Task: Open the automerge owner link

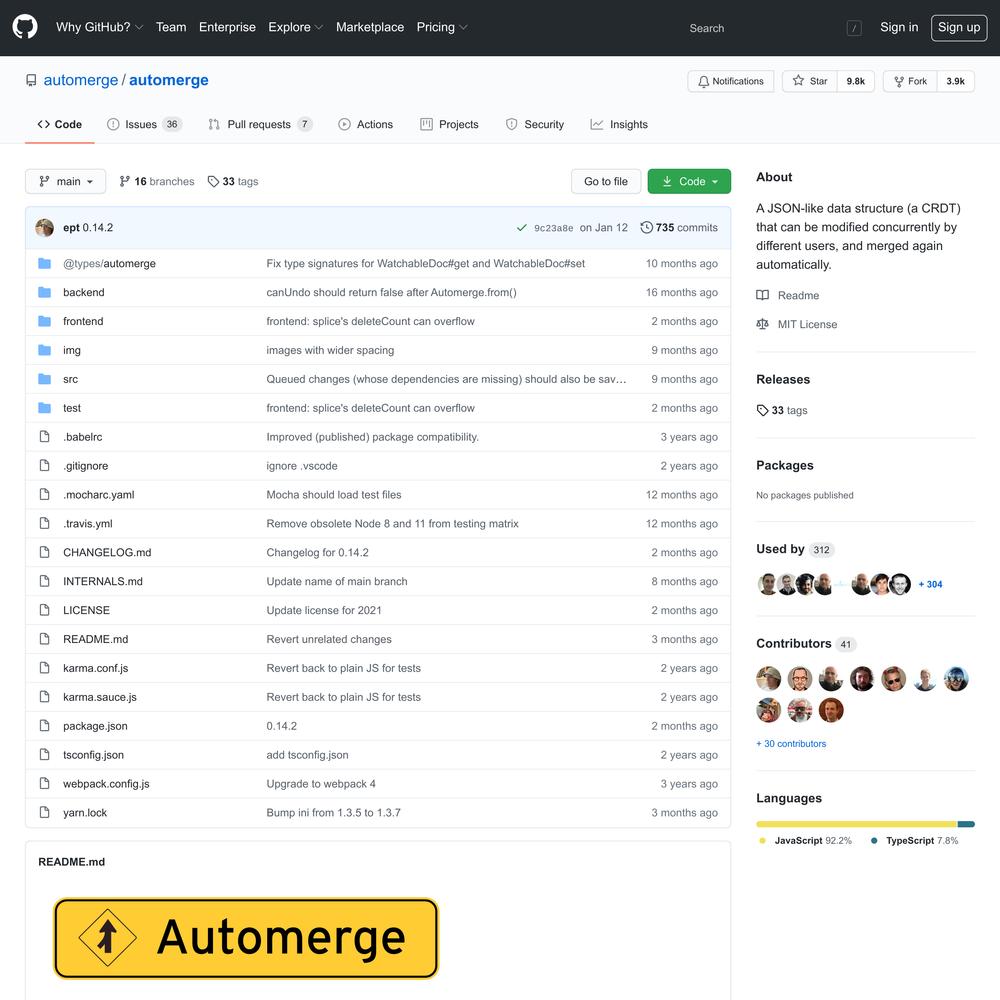Action: tap(81, 80)
